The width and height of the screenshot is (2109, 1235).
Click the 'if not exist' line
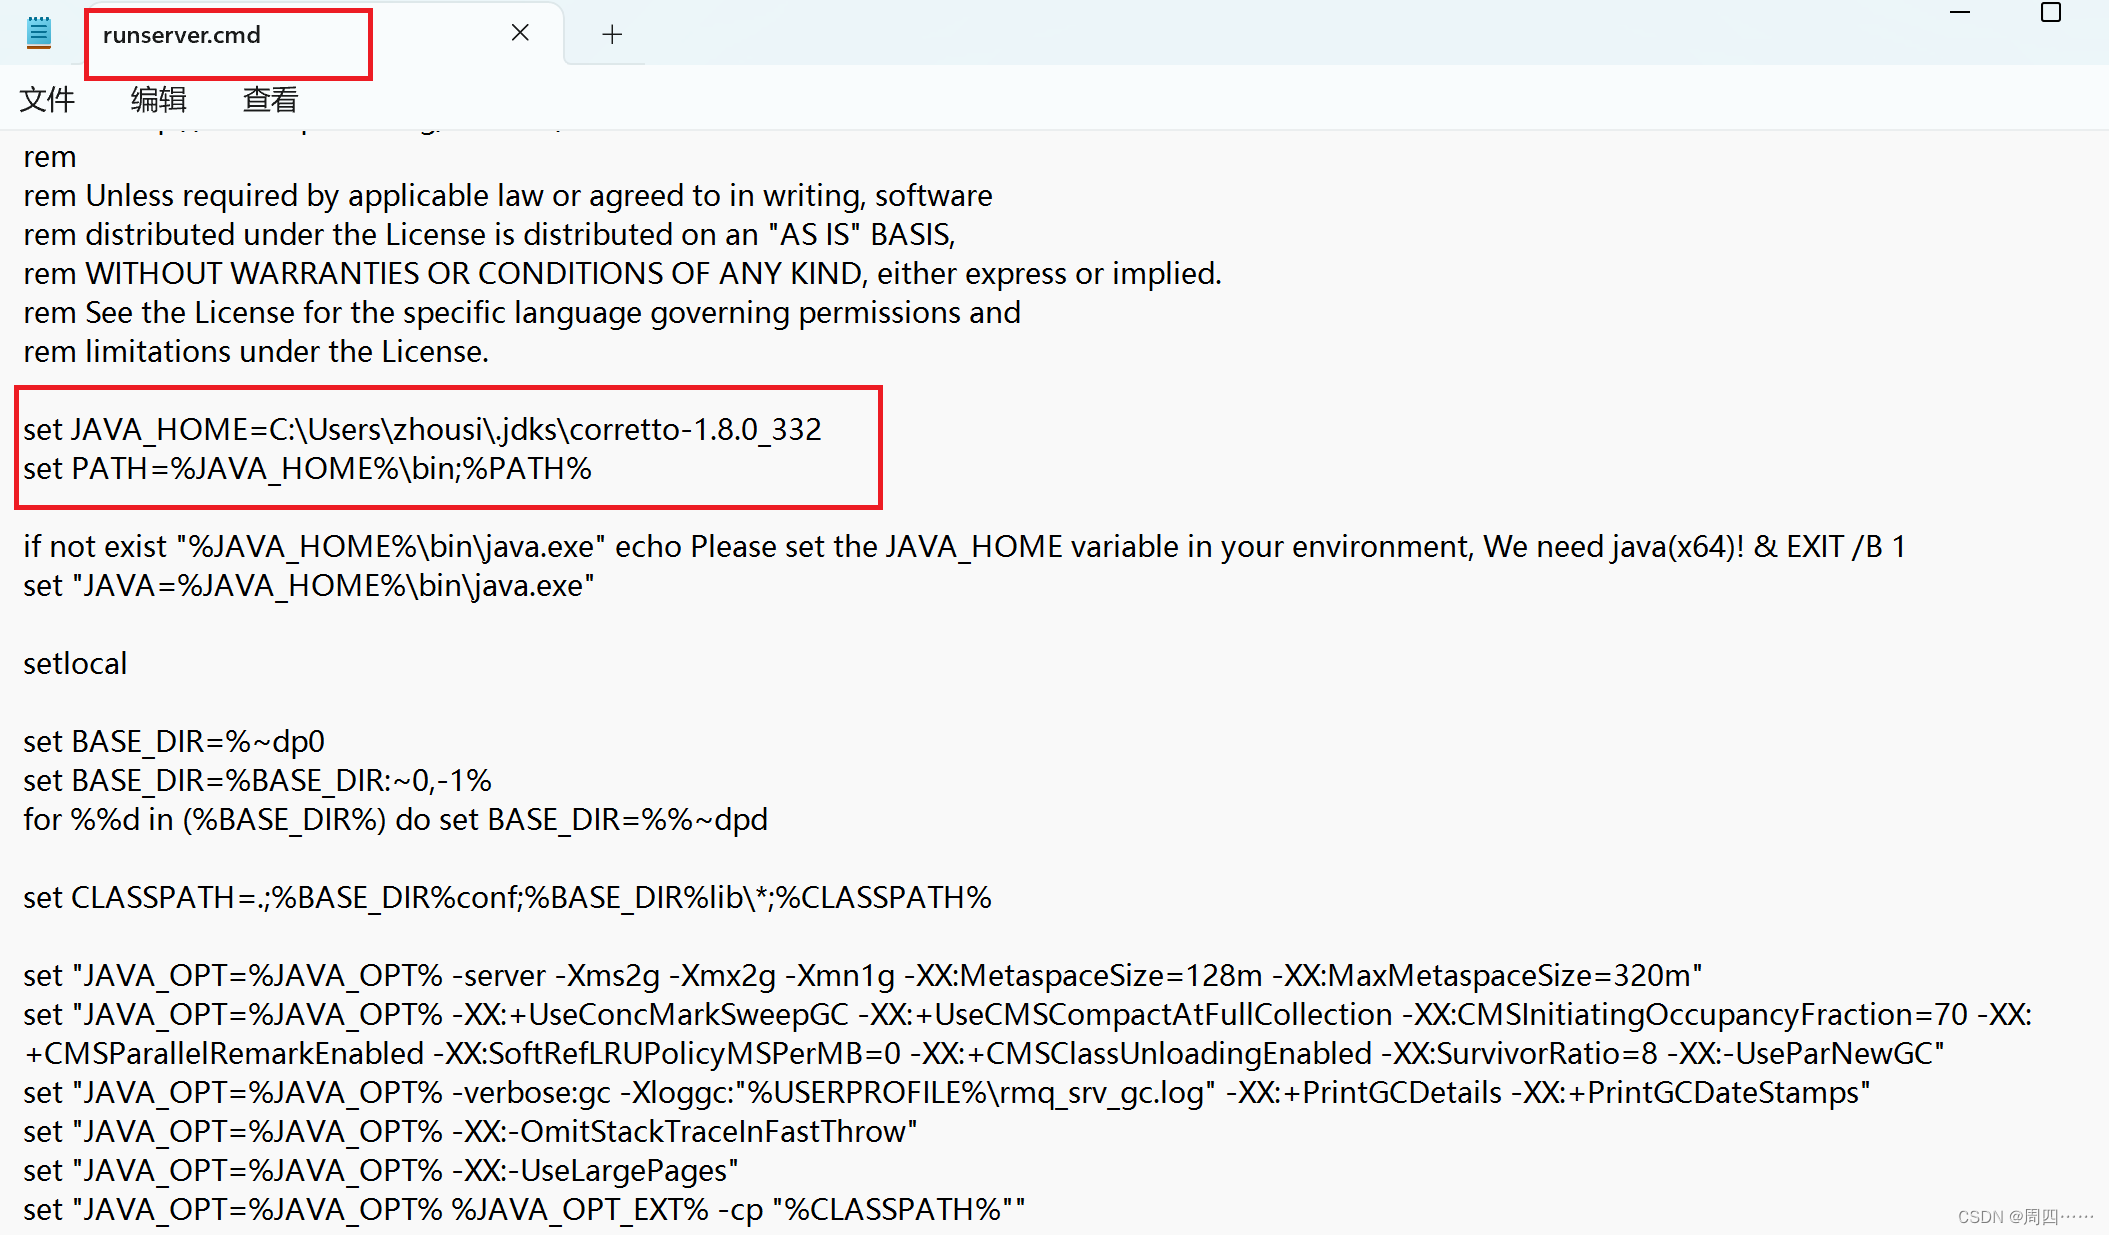point(964,547)
